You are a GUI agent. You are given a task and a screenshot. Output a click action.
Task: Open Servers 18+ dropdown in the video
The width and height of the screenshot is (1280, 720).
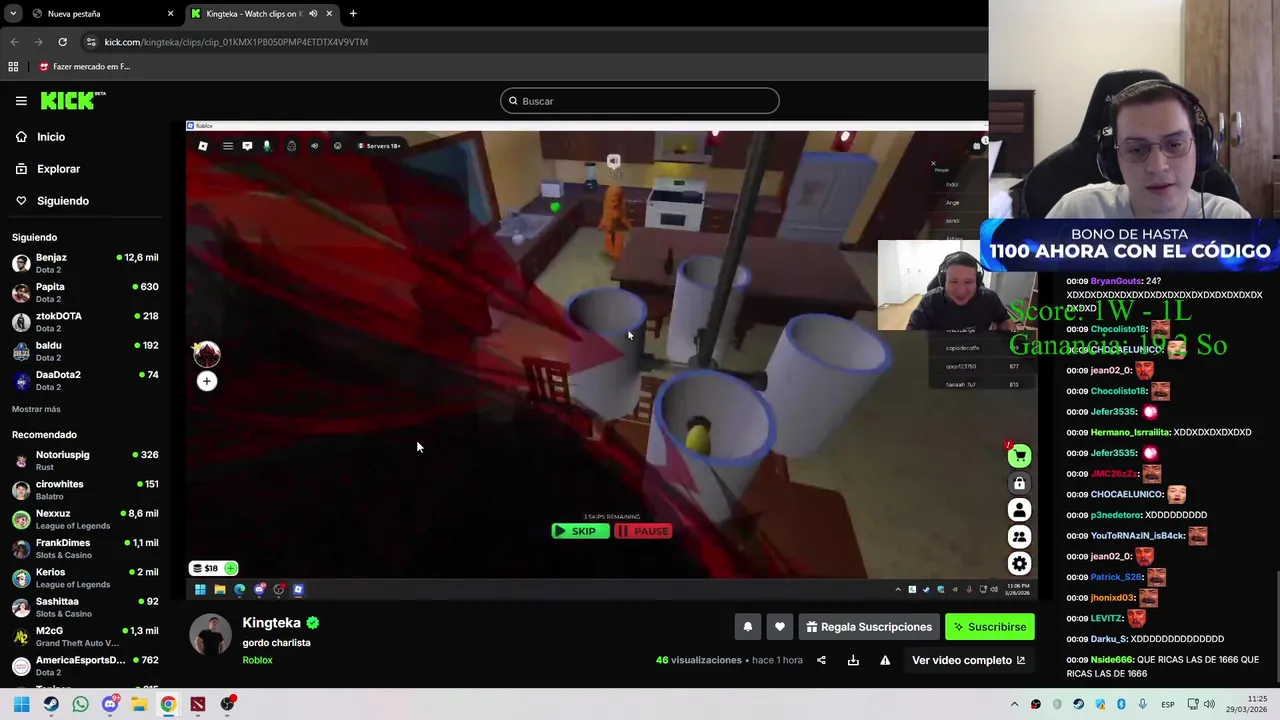pos(380,146)
